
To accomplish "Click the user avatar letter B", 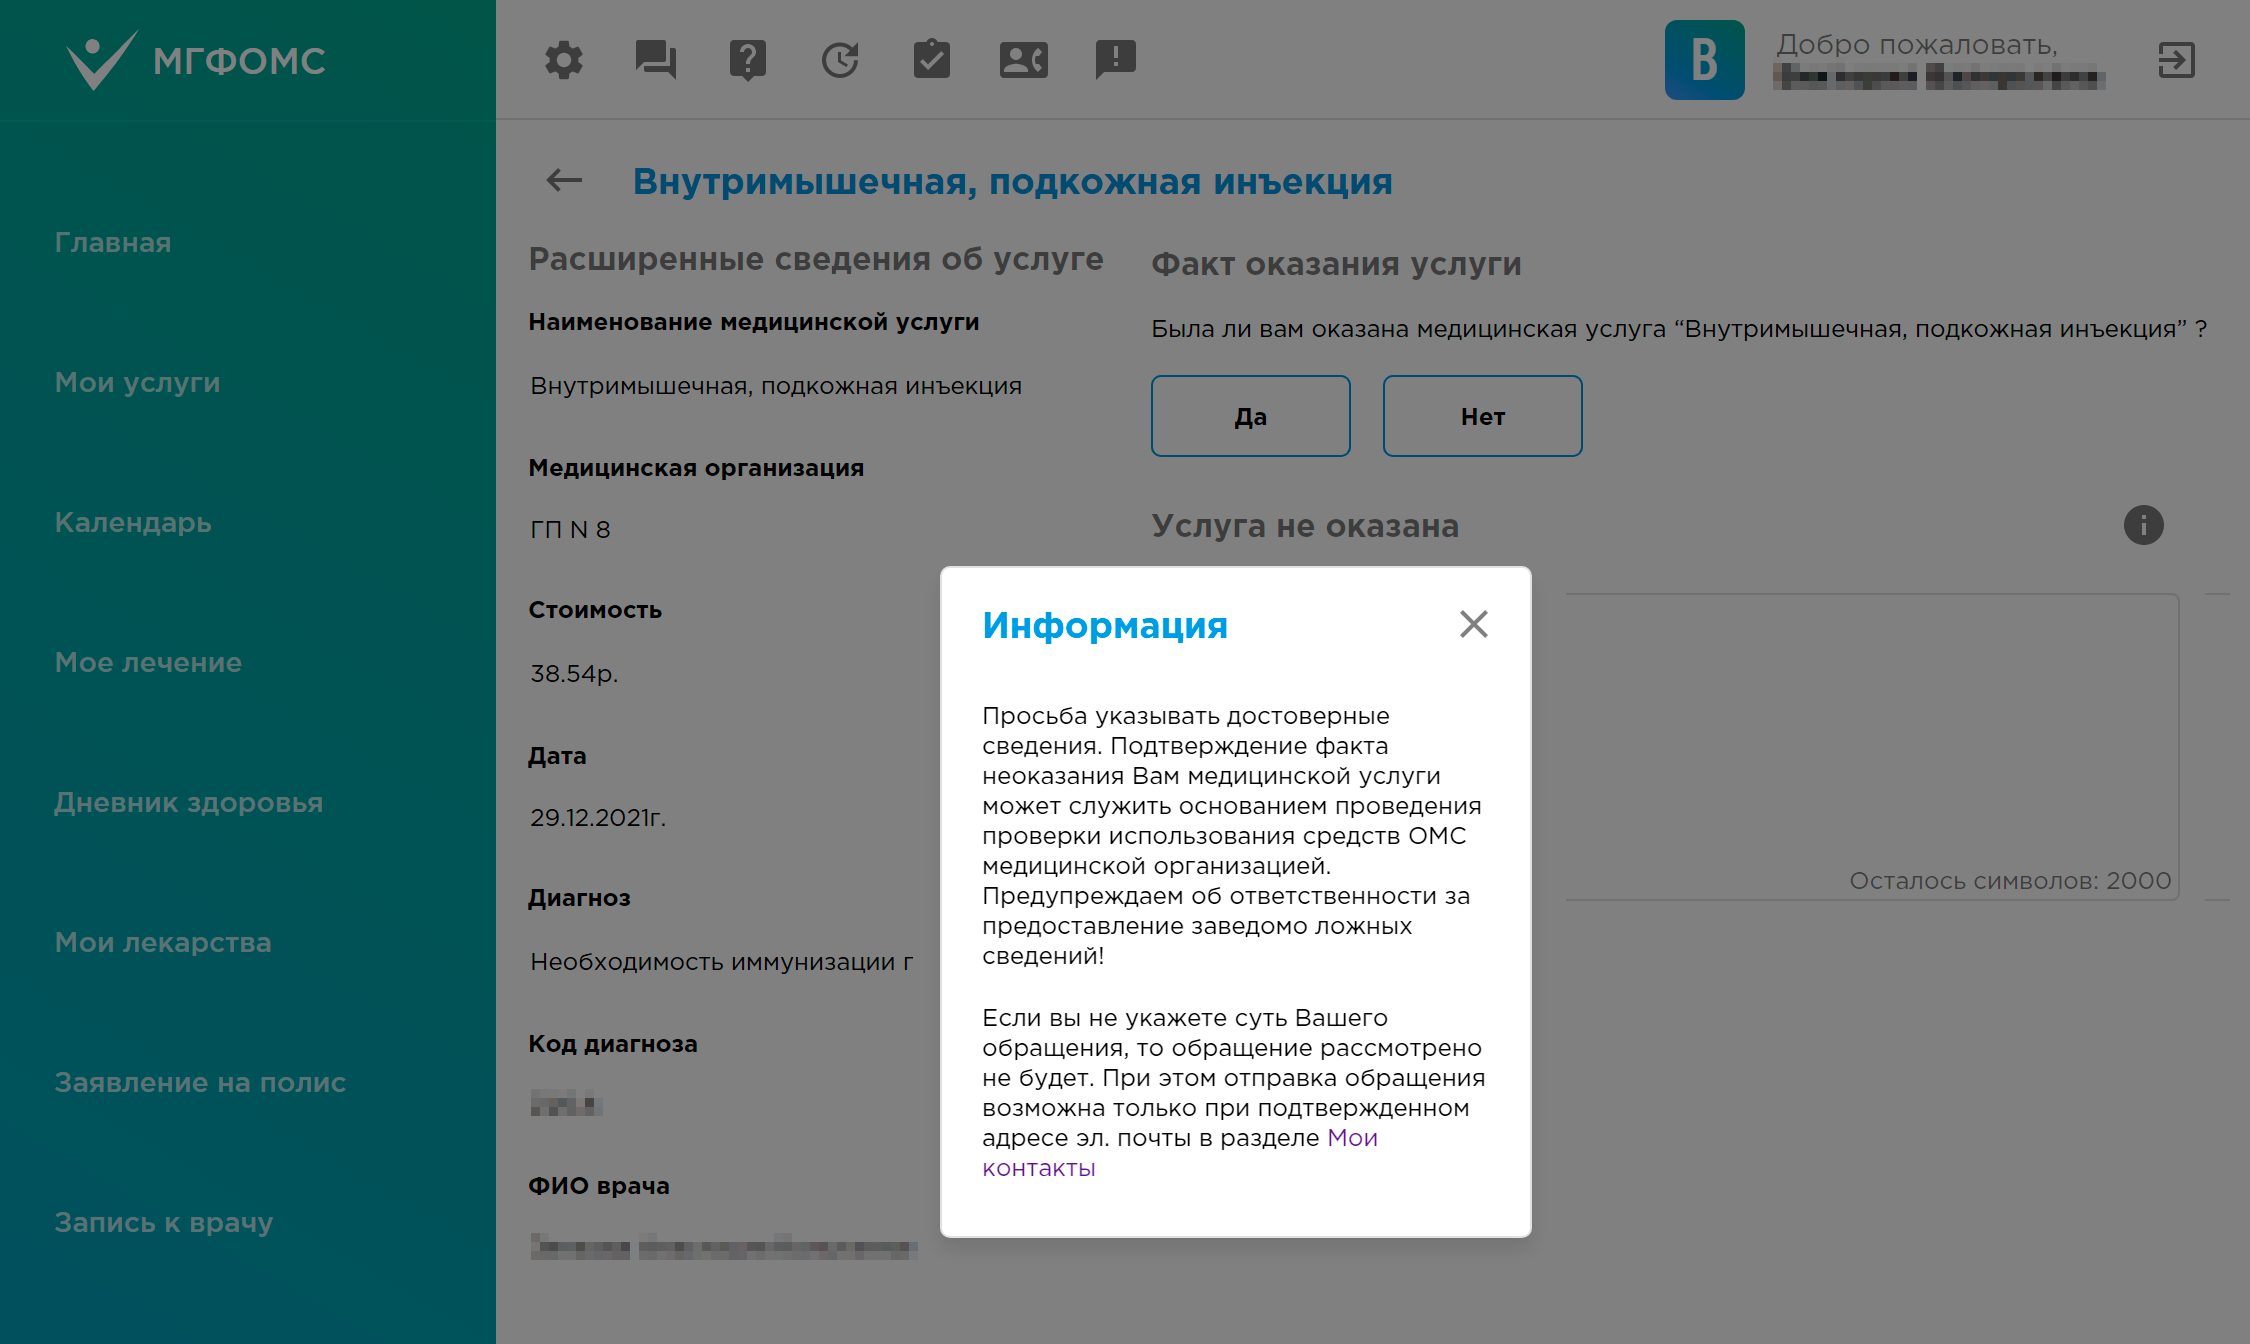I will 1704,60.
